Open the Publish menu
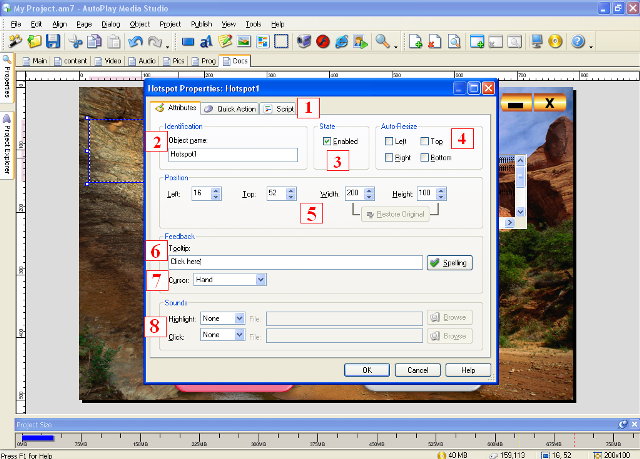 click(201, 22)
